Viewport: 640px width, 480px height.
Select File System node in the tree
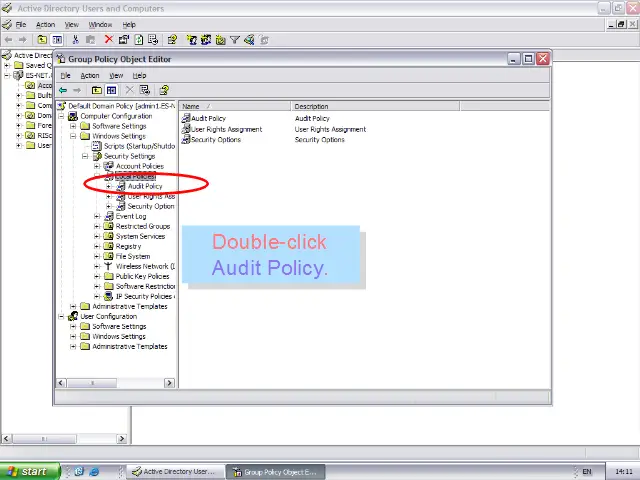133,256
